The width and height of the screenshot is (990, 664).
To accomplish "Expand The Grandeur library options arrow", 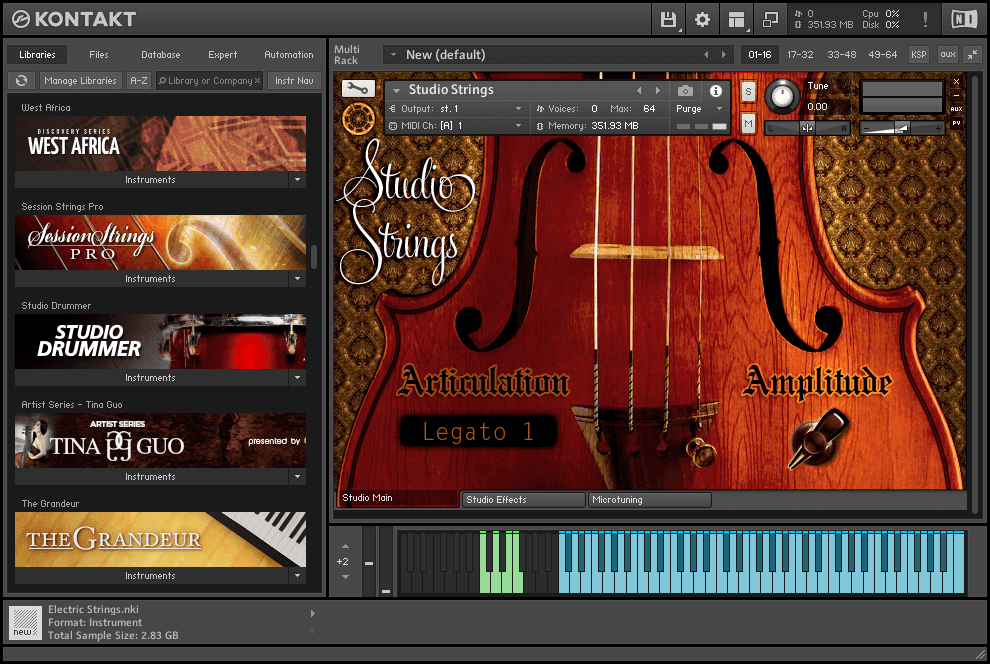I will [x=297, y=576].
